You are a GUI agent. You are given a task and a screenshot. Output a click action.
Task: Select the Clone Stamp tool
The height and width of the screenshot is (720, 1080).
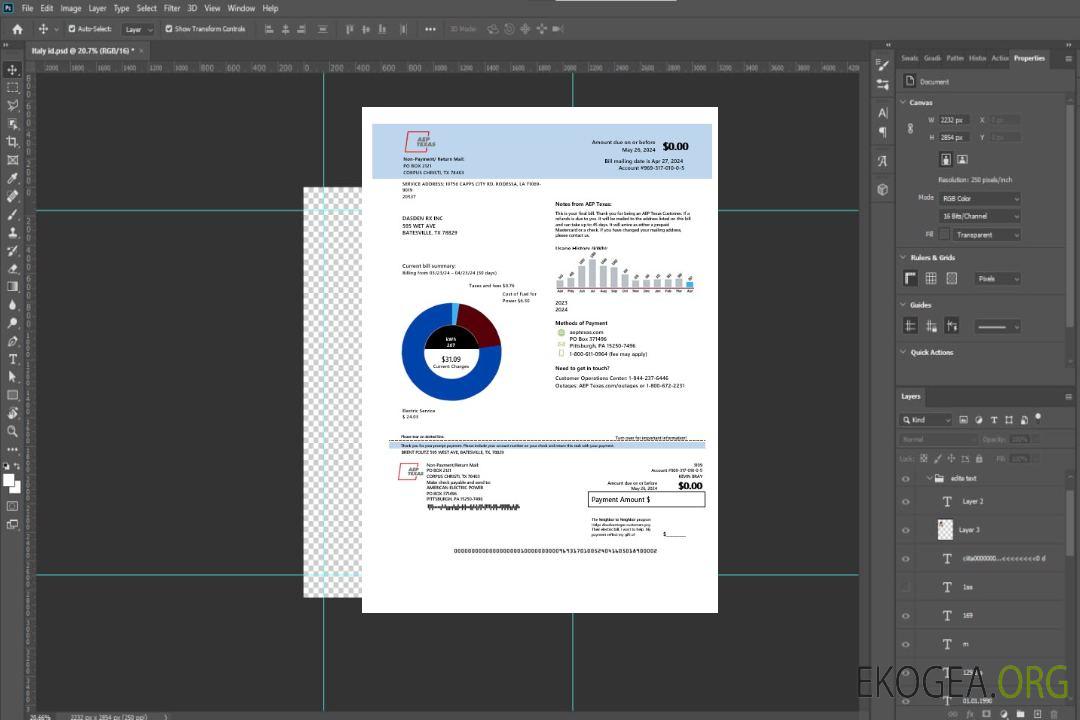(12, 232)
